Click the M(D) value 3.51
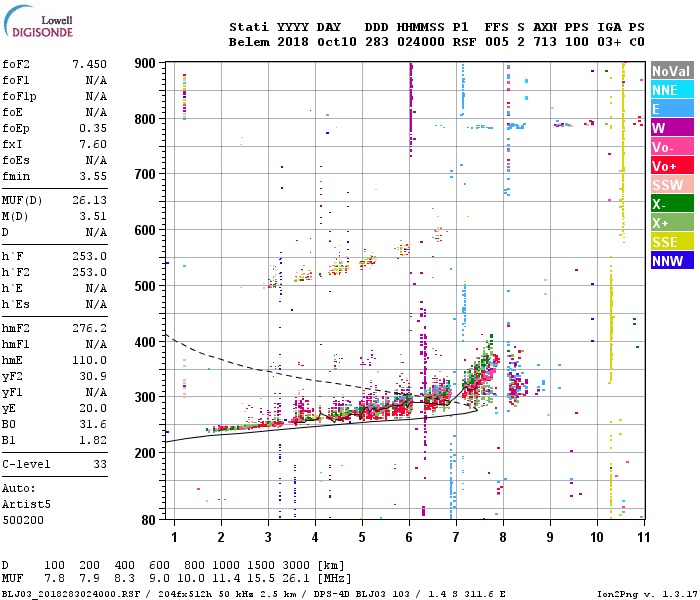This screenshot has width=700, height=600. [93, 216]
